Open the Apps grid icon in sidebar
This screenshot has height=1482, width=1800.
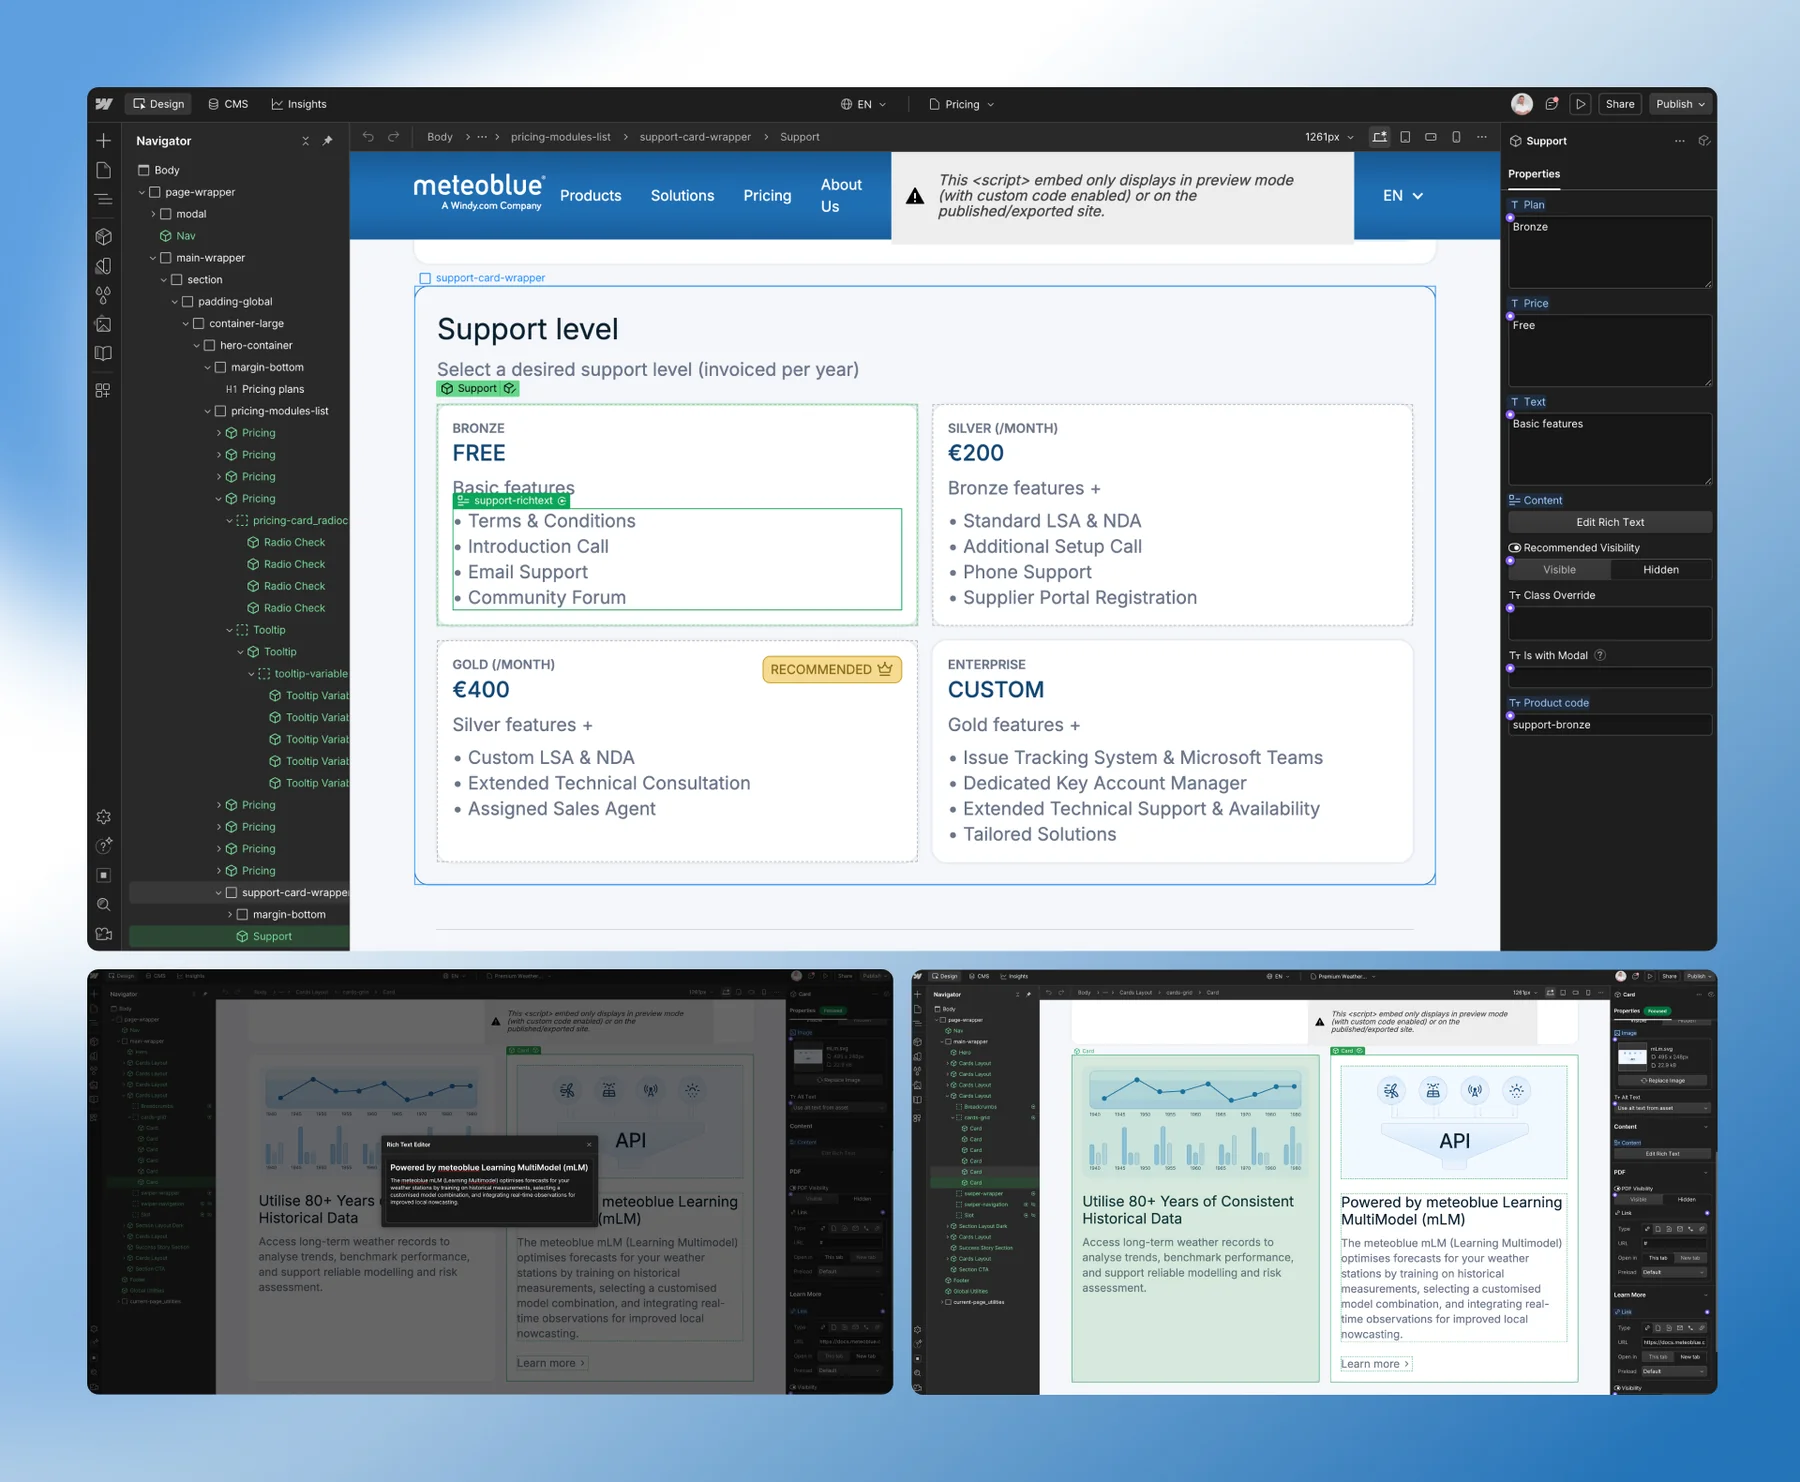104,391
